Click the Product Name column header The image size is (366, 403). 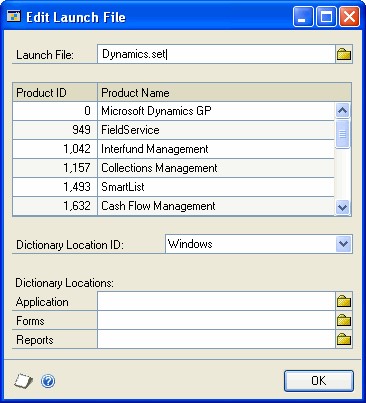click(224, 92)
